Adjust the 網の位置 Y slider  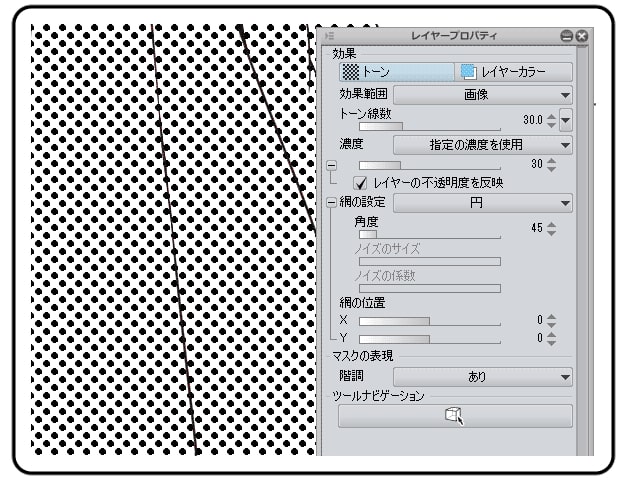pyautogui.click(x=430, y=339)
